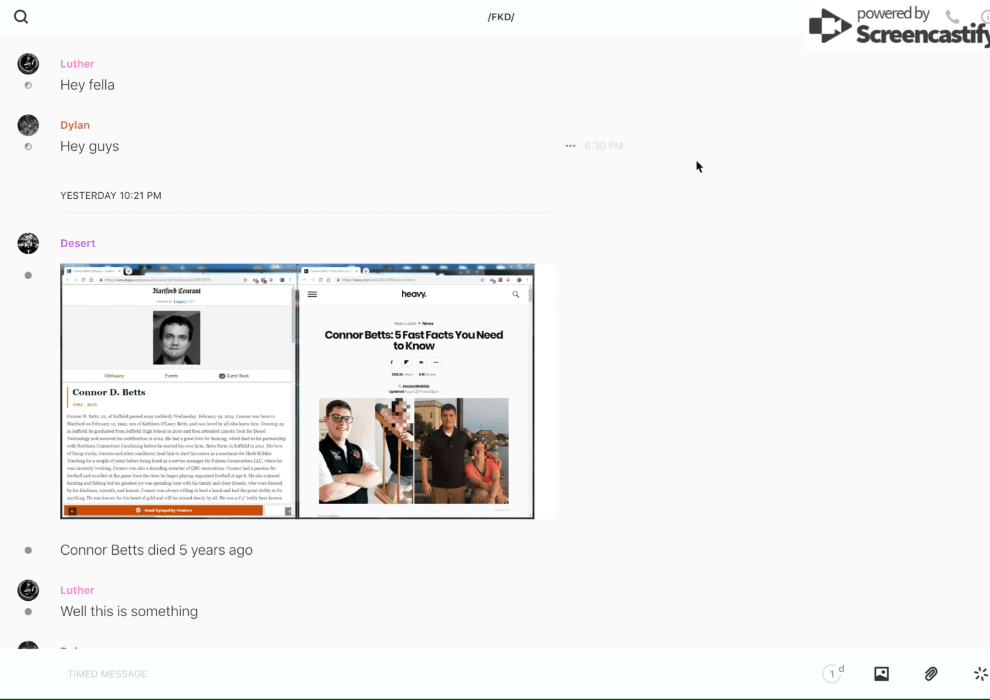Click the 6:30 PM message timestamp
Viewport: 990px width, 700px height.
(604, 146)
